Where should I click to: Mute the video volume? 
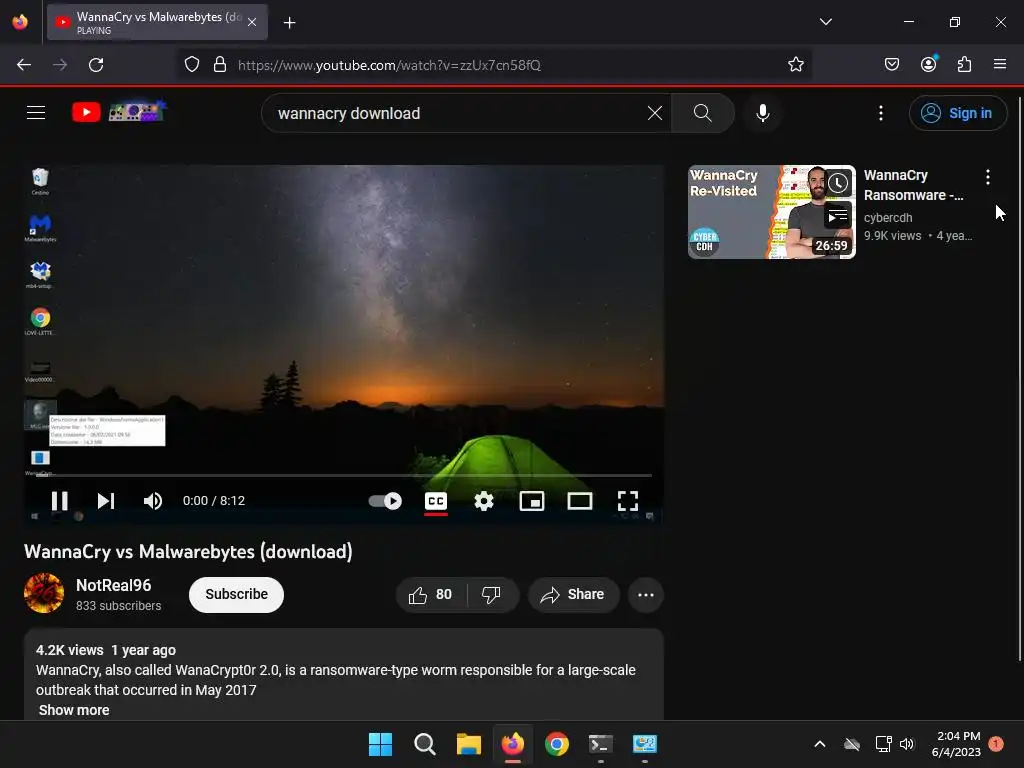tap(153, 501)
